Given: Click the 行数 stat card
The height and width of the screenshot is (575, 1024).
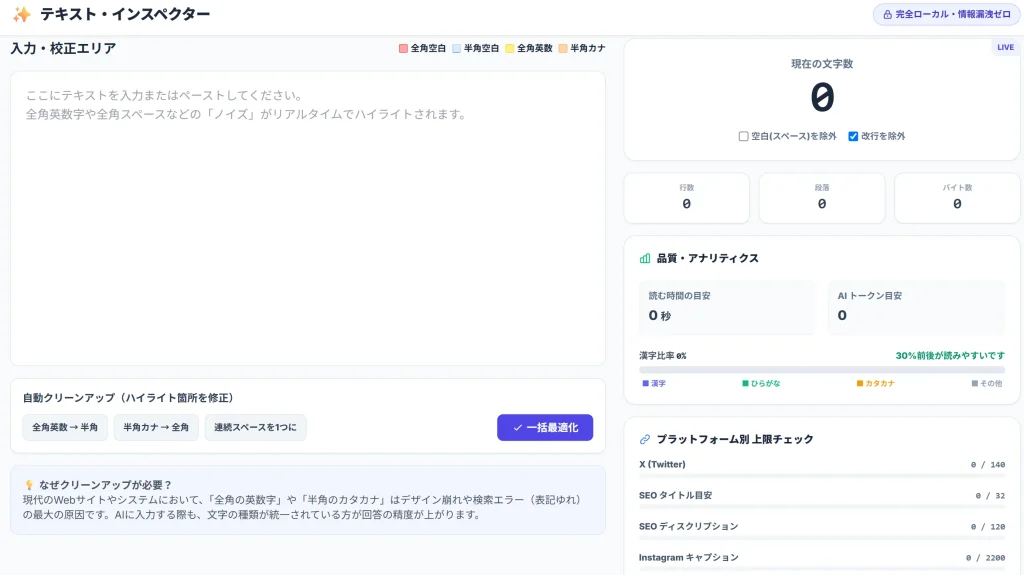Looking at the screenshot, I should pyautogui.click(x=686, y=198).
